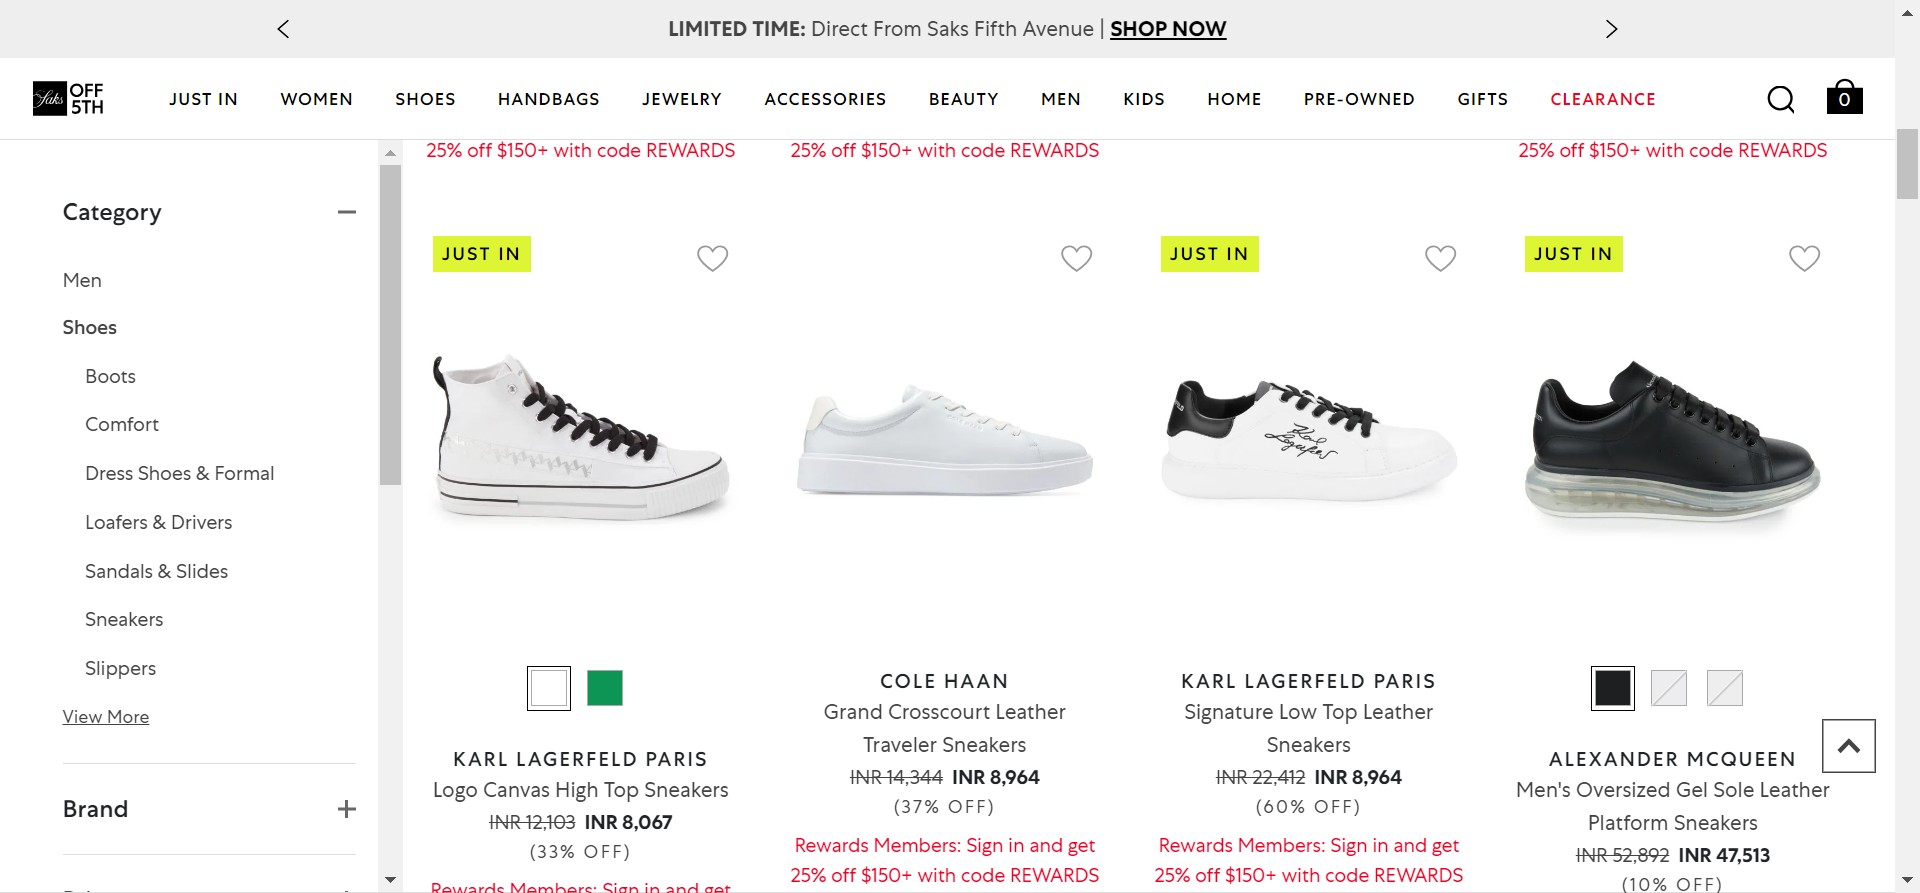This screenshot has width=1920, height=893.
Task: Expand the Brand filter section
Action: click(x=346, y=809)
